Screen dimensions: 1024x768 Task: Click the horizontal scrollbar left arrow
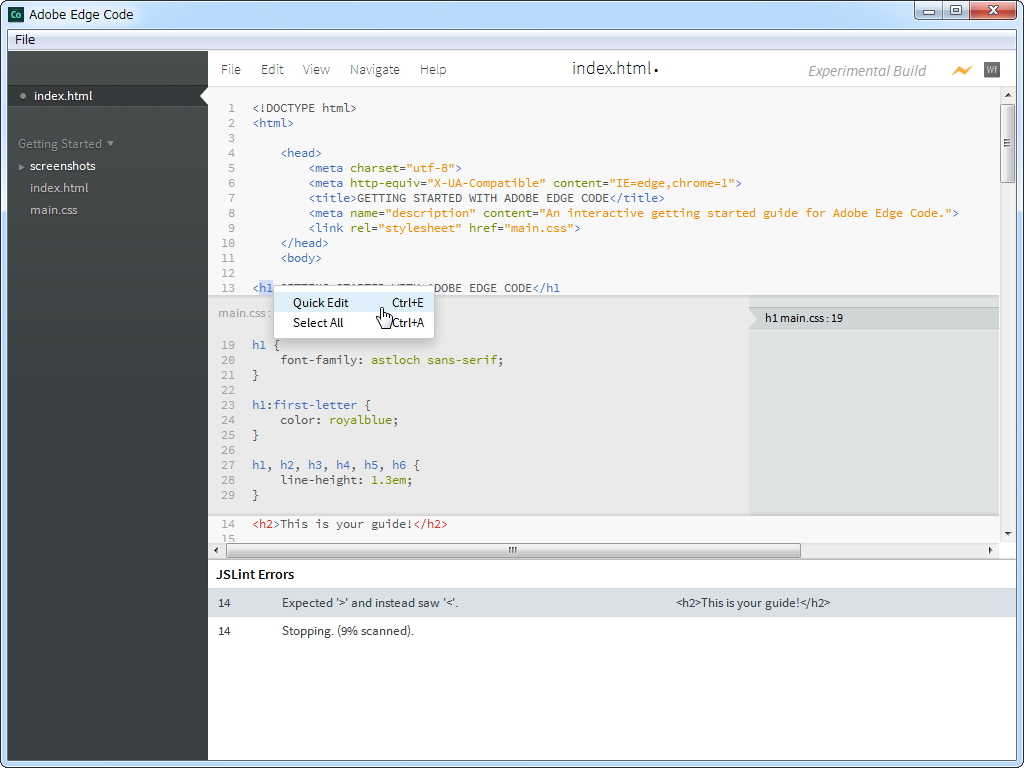(217, 550)
